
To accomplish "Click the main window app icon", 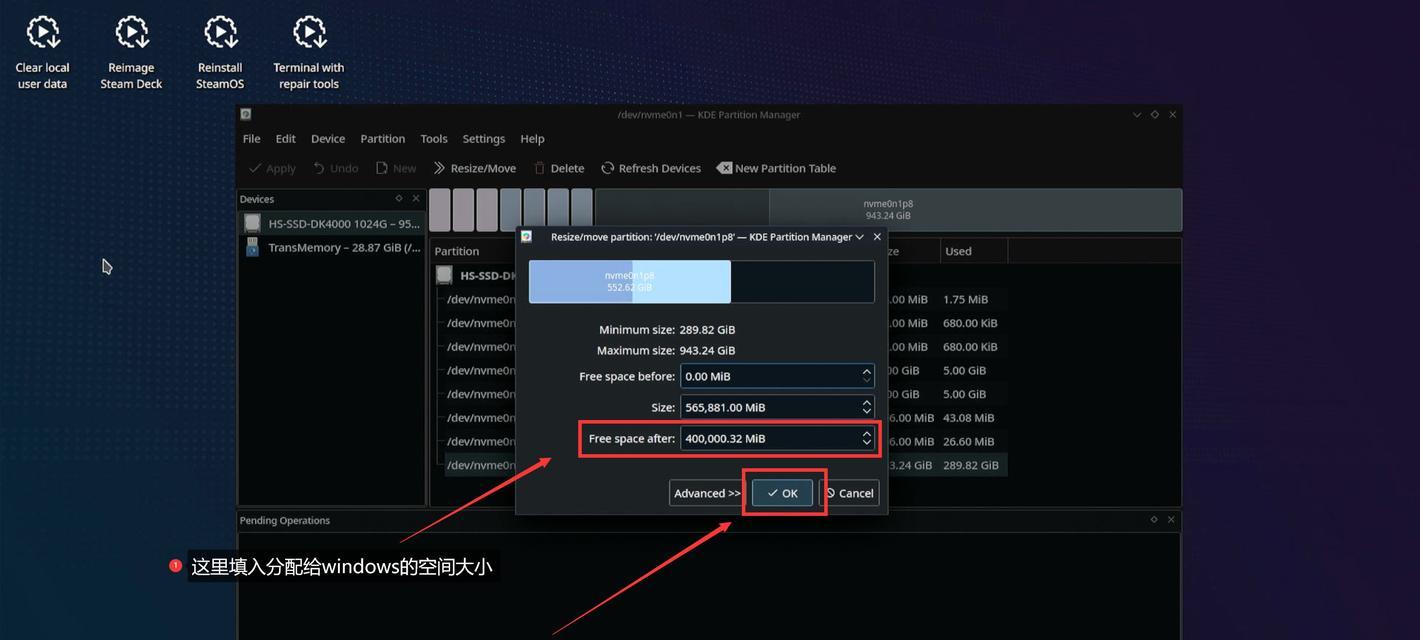I will tap(246, 114).
